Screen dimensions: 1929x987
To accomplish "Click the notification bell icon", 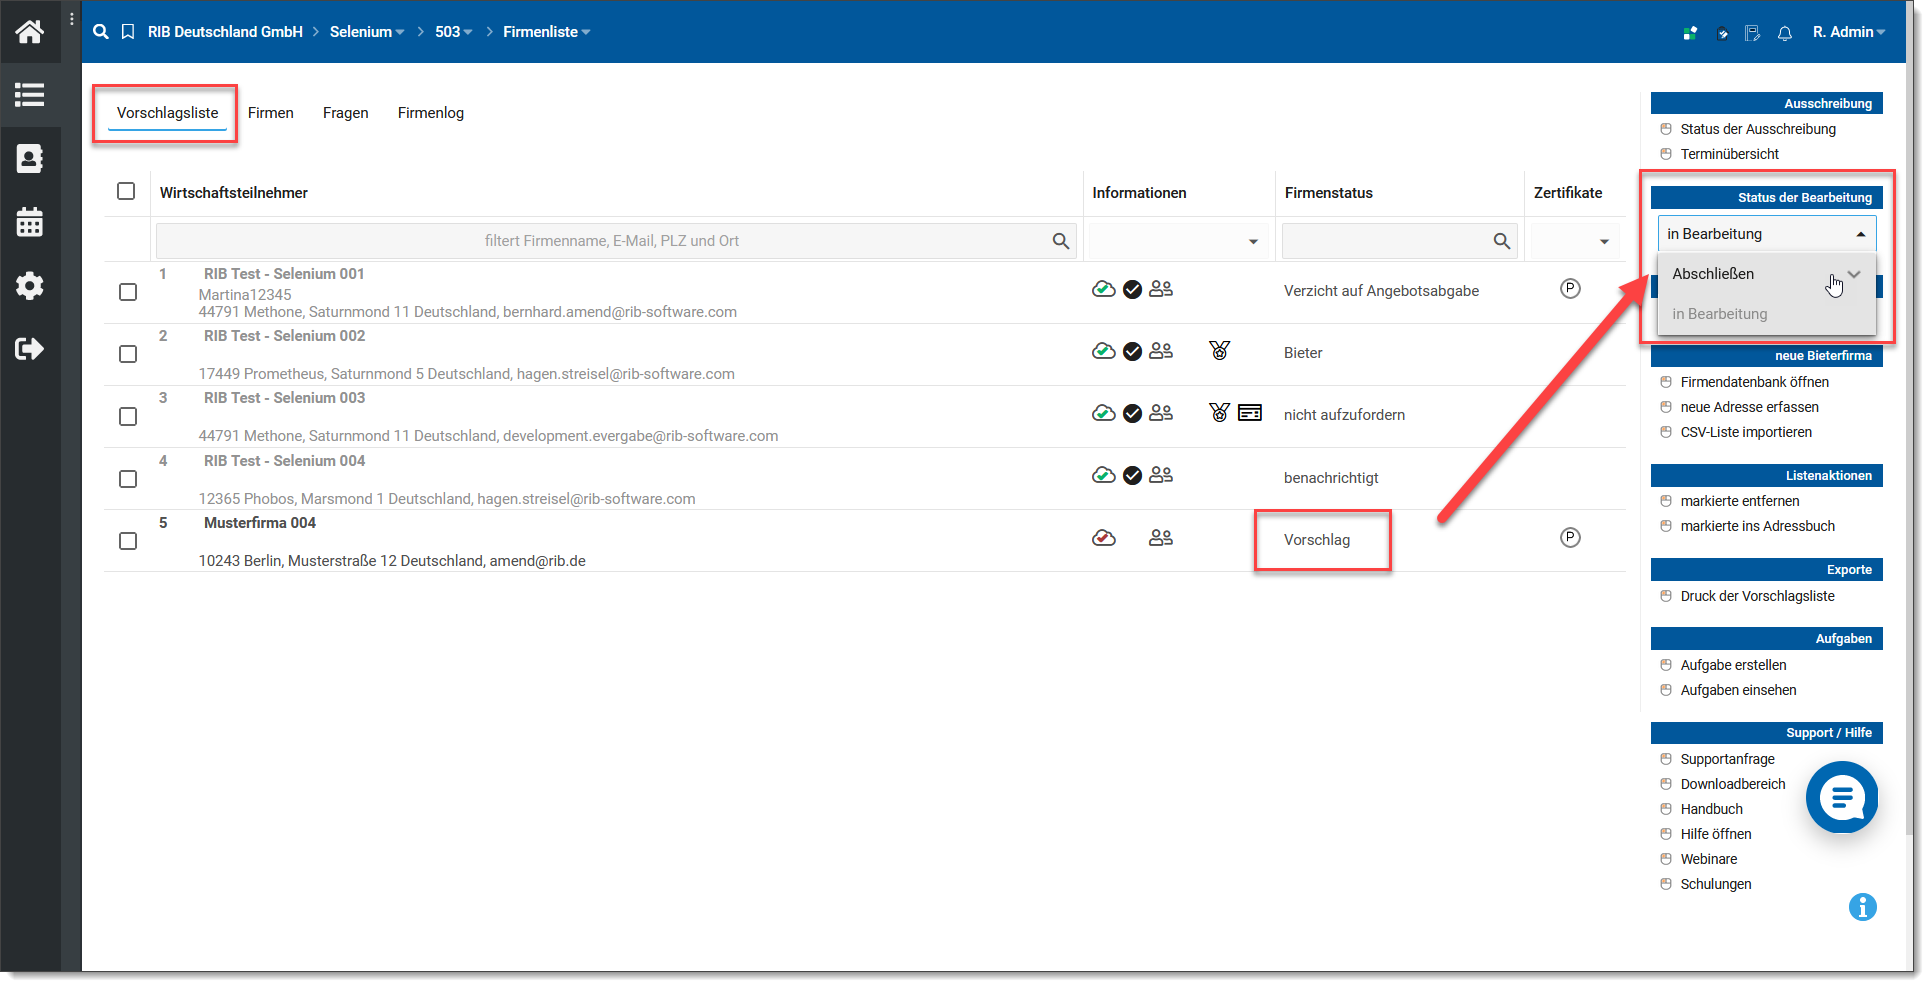I will 1785,33.
